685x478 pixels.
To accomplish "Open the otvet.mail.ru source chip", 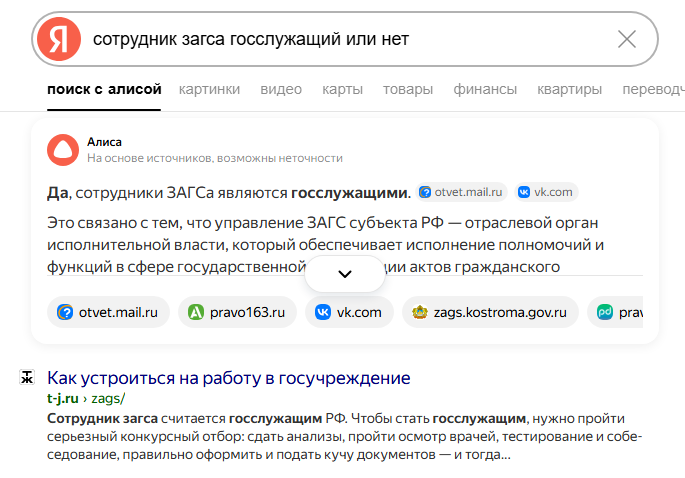I will coord(108,312).
